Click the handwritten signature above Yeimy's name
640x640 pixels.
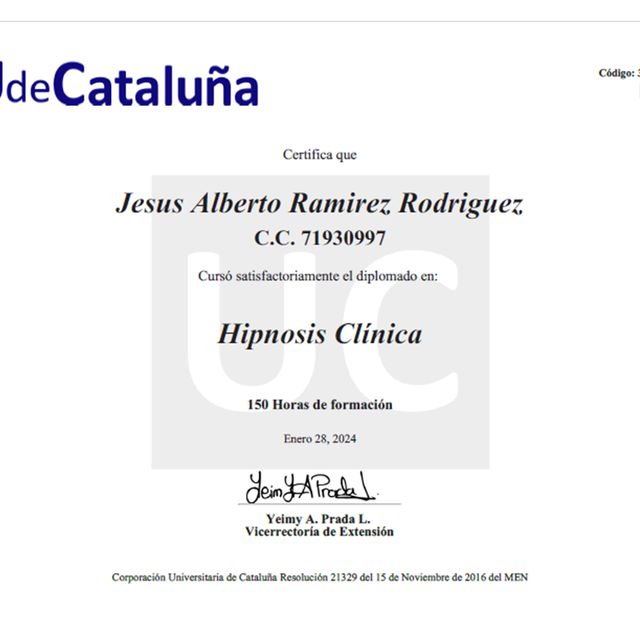pos(311,487)
